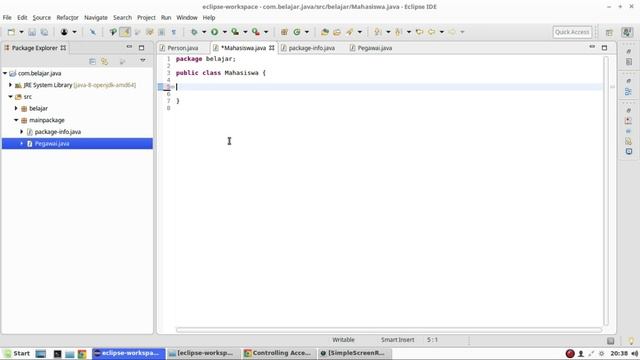The image size is (640, 360).
Task: Go to the Next Annotation arrow icon
Action: [378, 32]
